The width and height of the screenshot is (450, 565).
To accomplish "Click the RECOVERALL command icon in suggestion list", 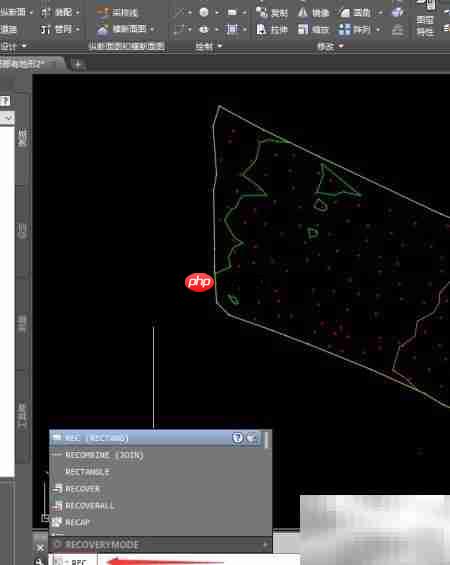I will pyautogui.click(x=57, y=506).
